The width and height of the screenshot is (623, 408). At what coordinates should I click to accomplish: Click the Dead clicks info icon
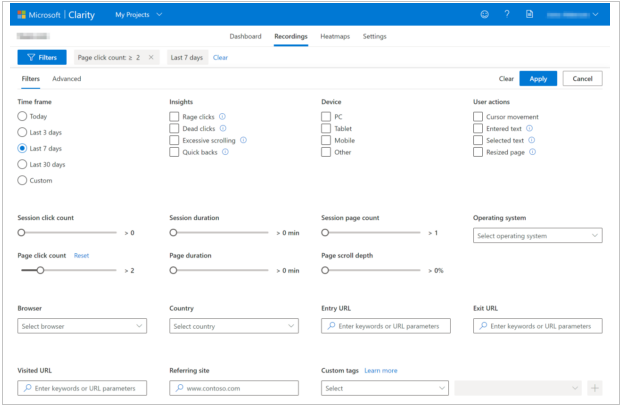pyautogui.click(x=223, y=128)
